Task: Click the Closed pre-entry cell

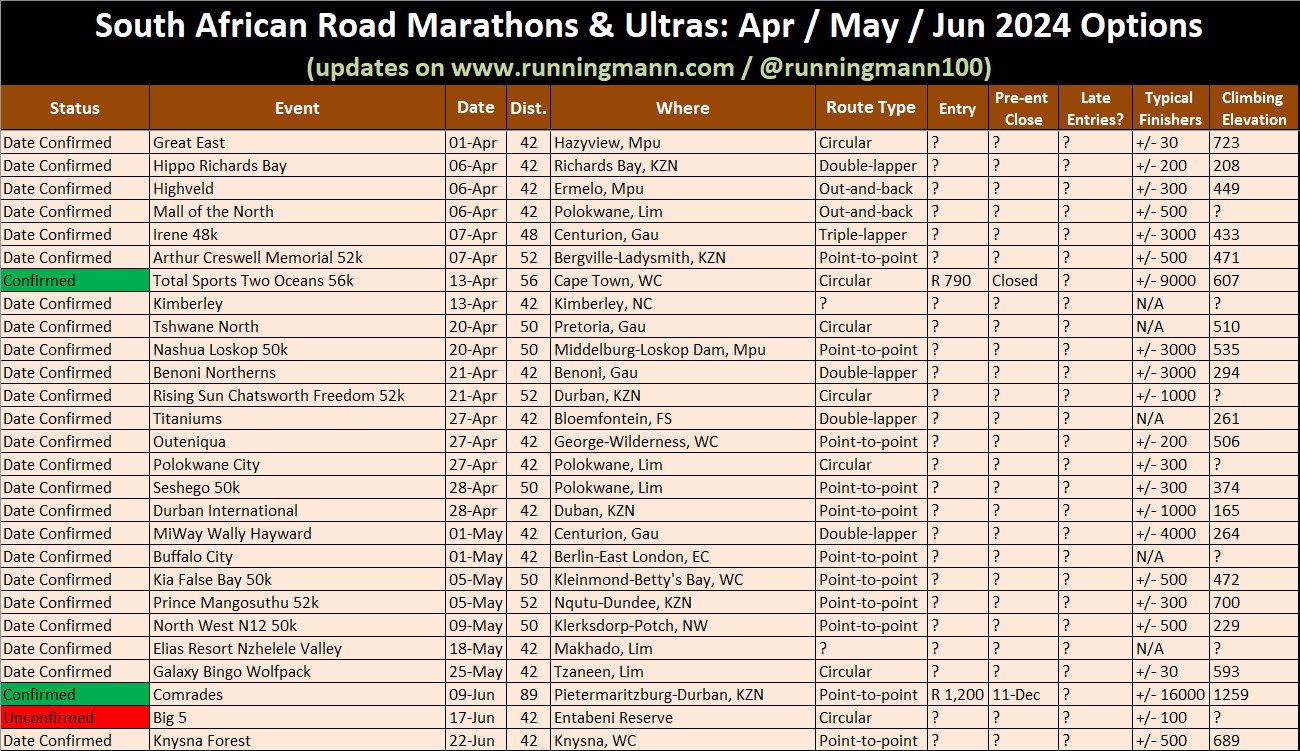Action: (1023, 281)
